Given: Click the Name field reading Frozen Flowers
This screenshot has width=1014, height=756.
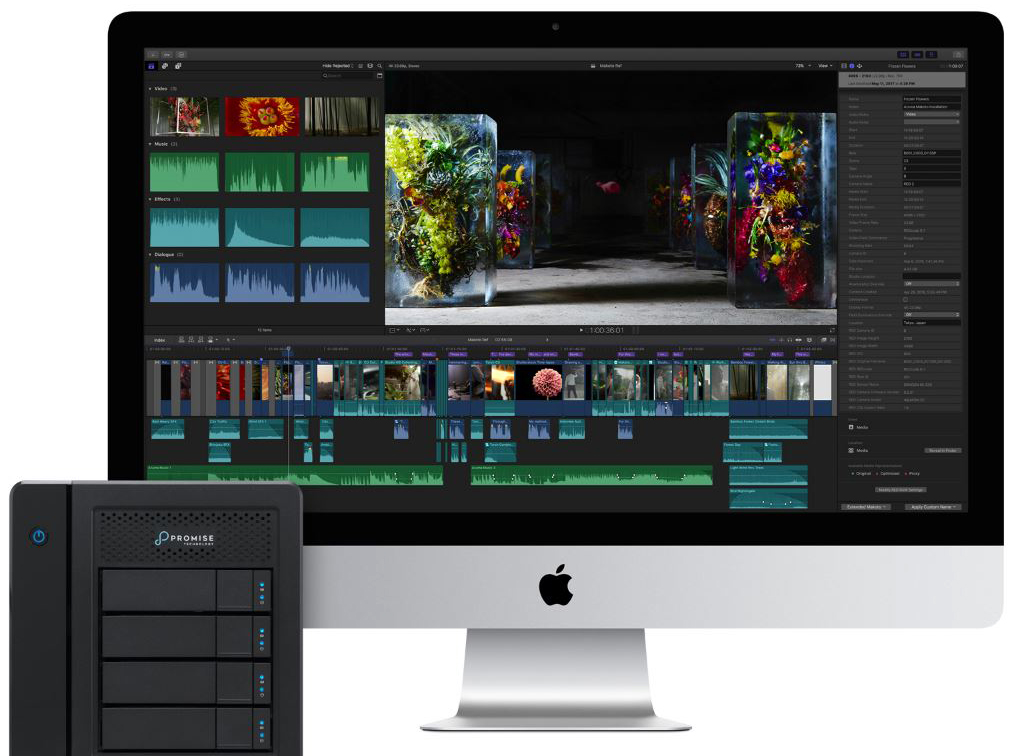Looking at the screenshot, I should pos(931,99).
